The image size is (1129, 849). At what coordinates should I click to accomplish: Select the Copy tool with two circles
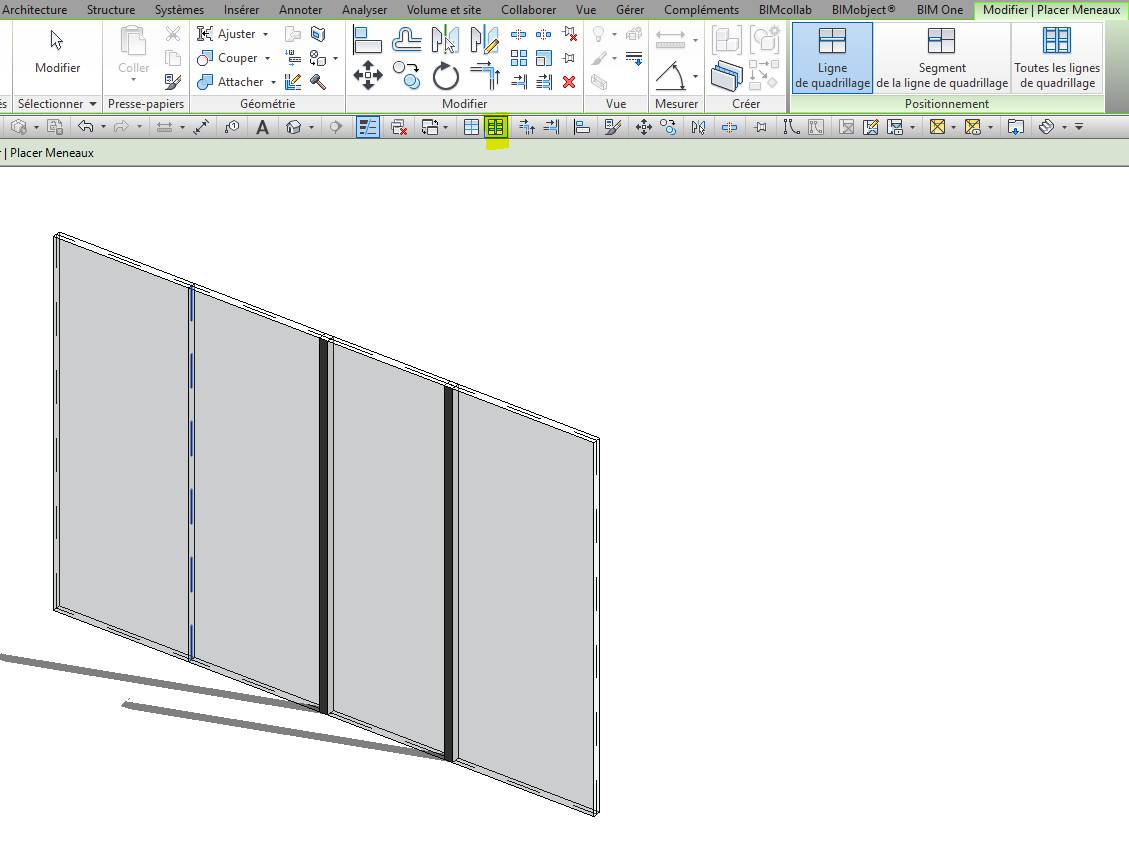coord(406,75)
